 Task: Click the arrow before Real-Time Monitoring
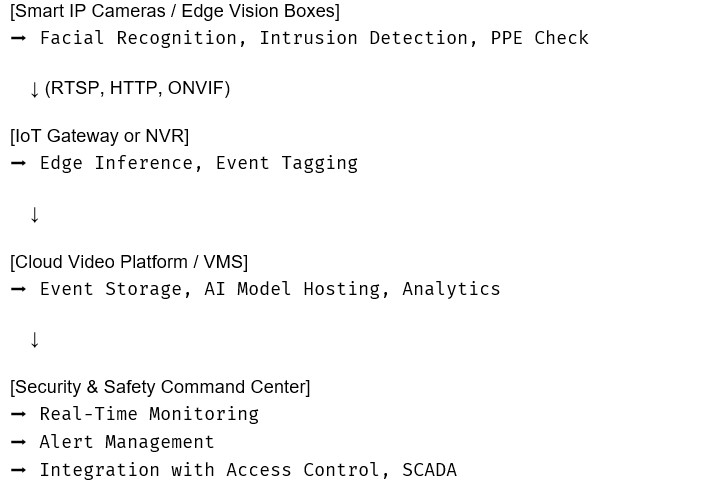click(18, 414)
